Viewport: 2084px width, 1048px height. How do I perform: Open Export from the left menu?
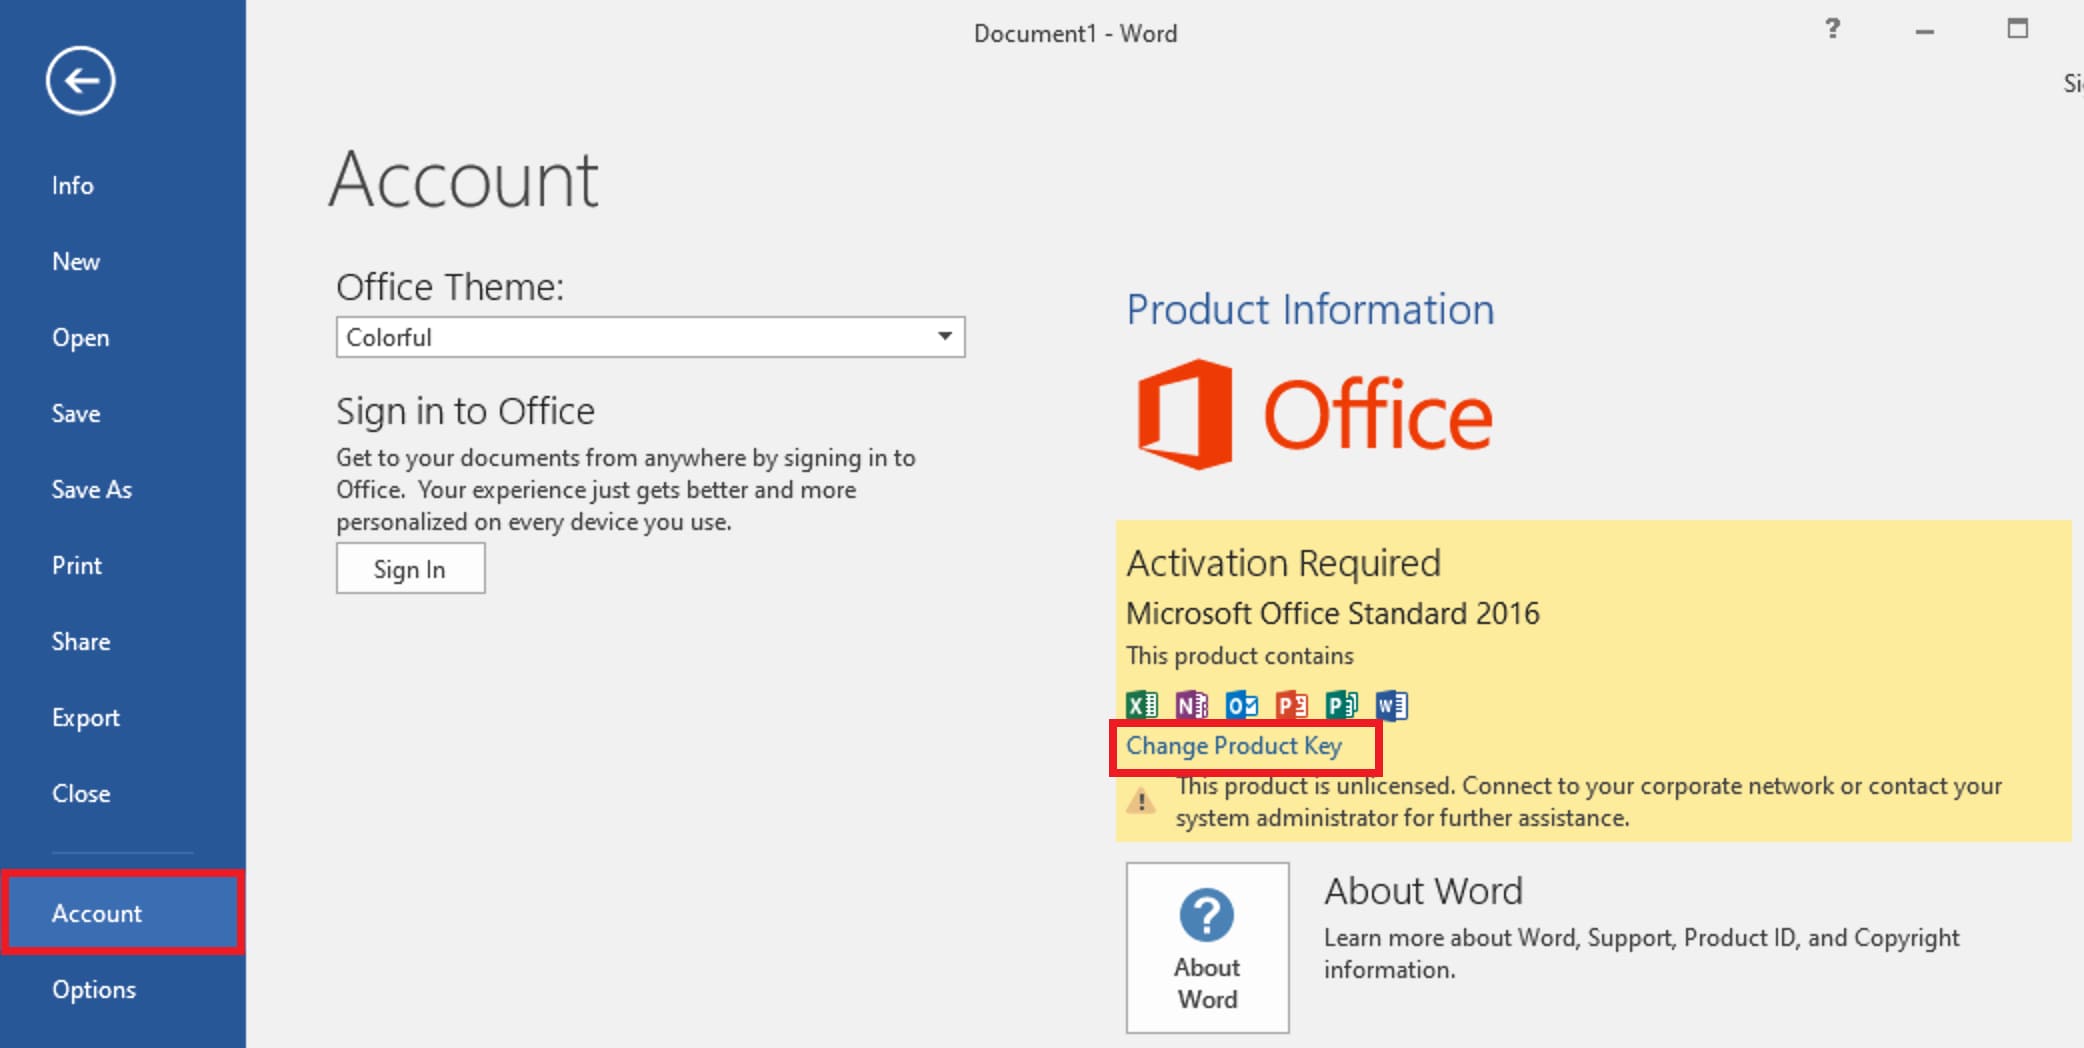click(x=86, y=718)
